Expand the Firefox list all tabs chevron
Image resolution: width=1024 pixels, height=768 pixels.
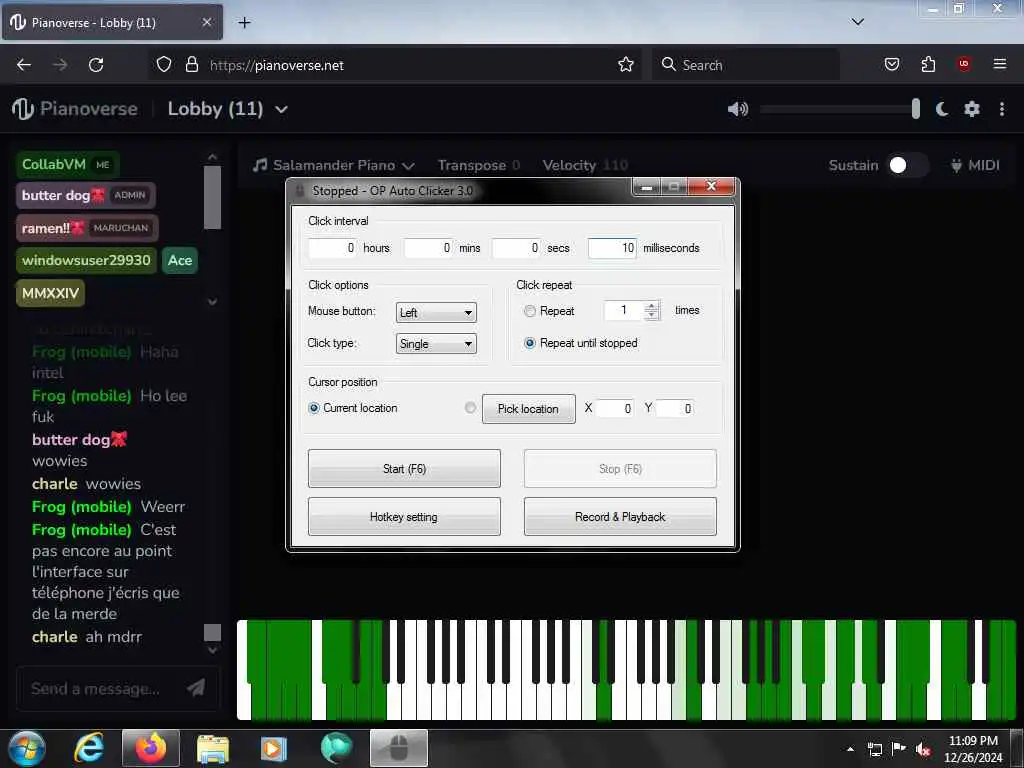[x=857, y=22]
